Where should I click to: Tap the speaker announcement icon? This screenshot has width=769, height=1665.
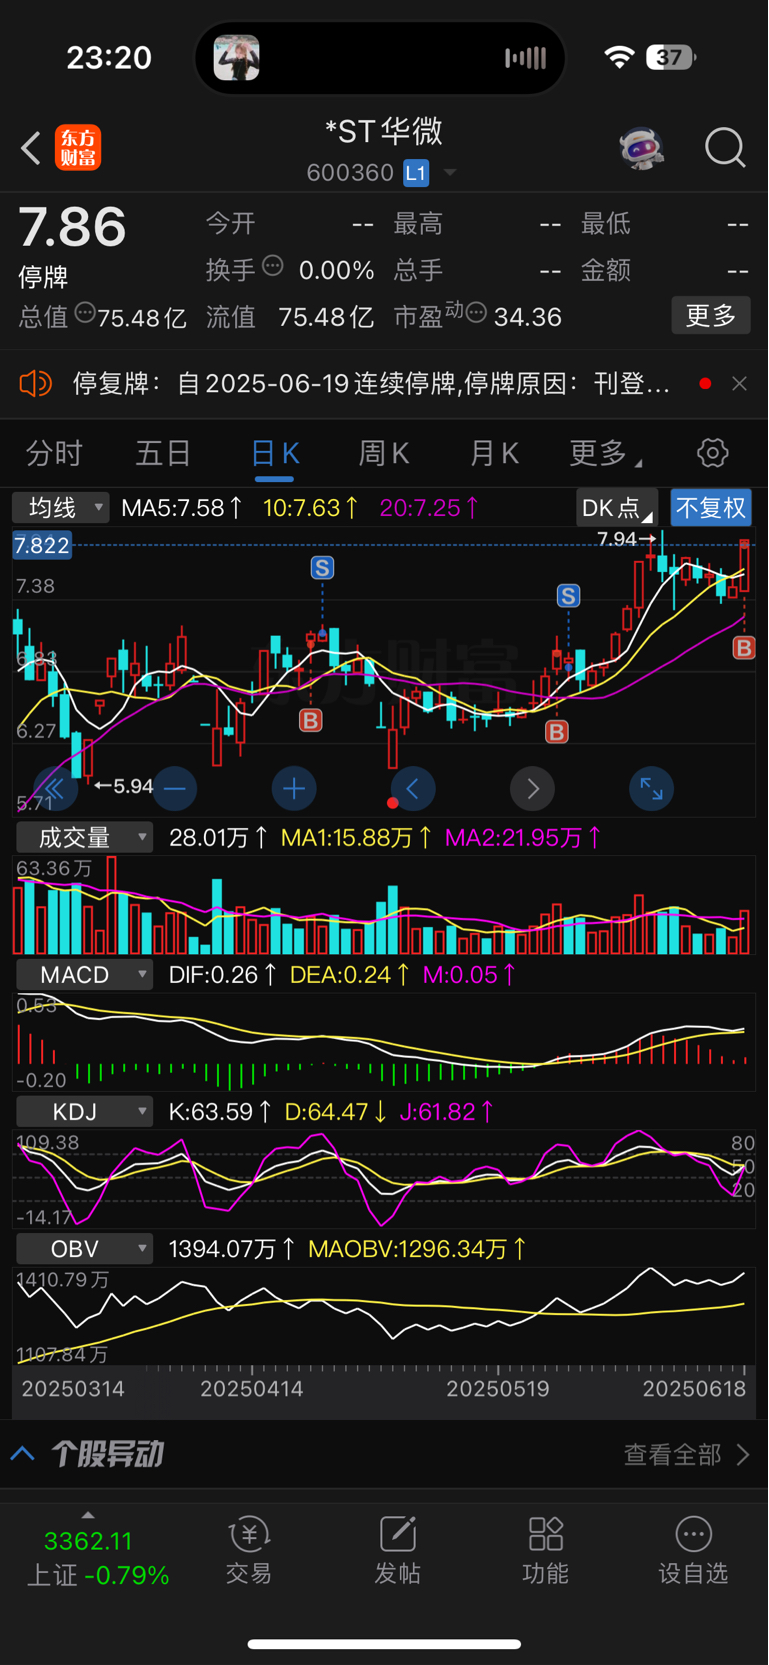pyautogui.click(x=36, y=383)
